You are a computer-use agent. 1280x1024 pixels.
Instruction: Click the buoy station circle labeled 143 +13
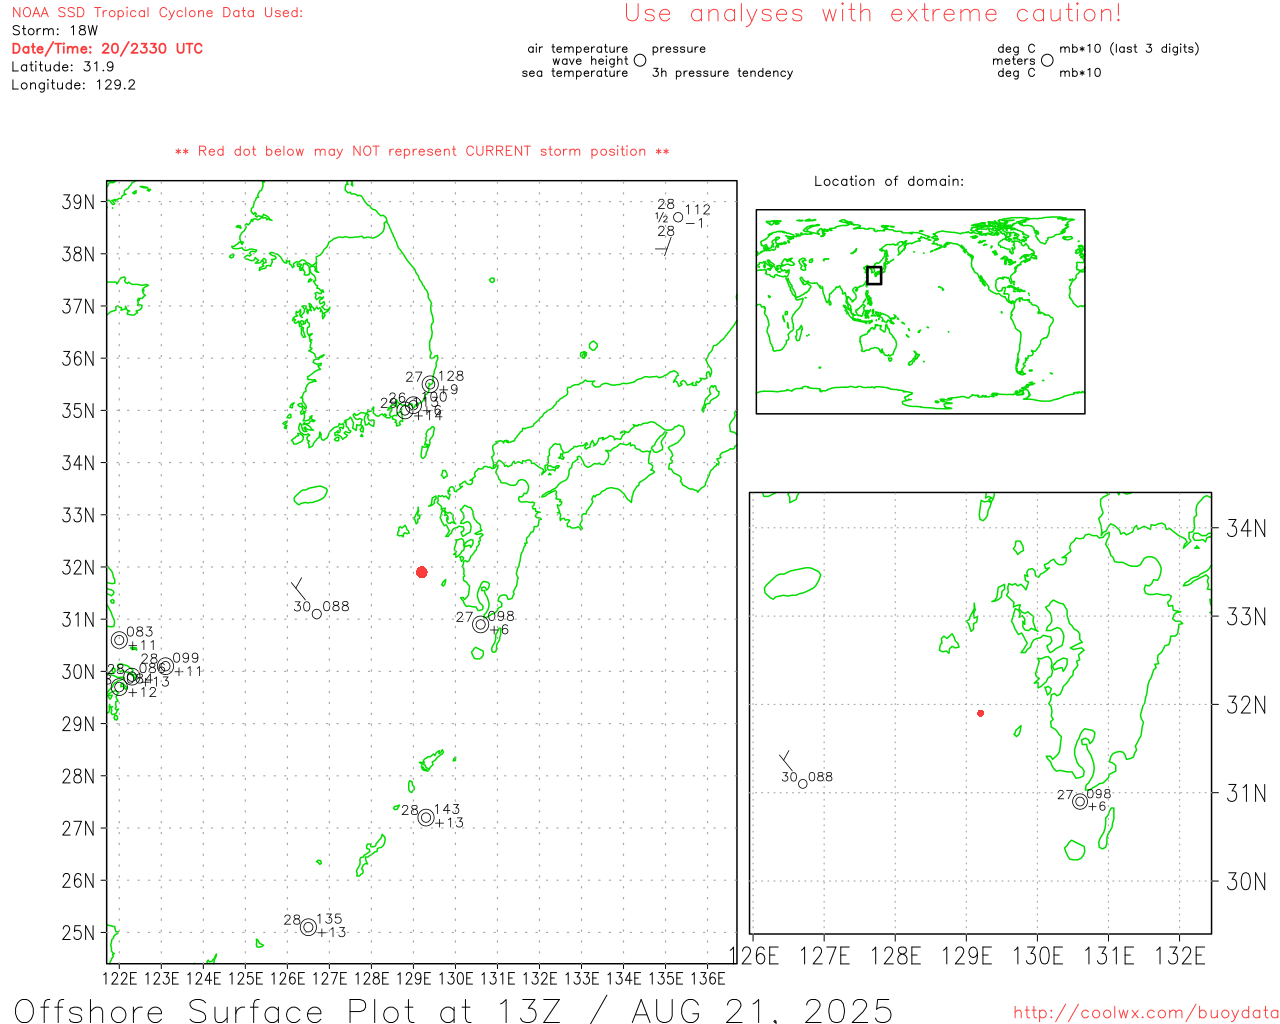tap(426, 817)
